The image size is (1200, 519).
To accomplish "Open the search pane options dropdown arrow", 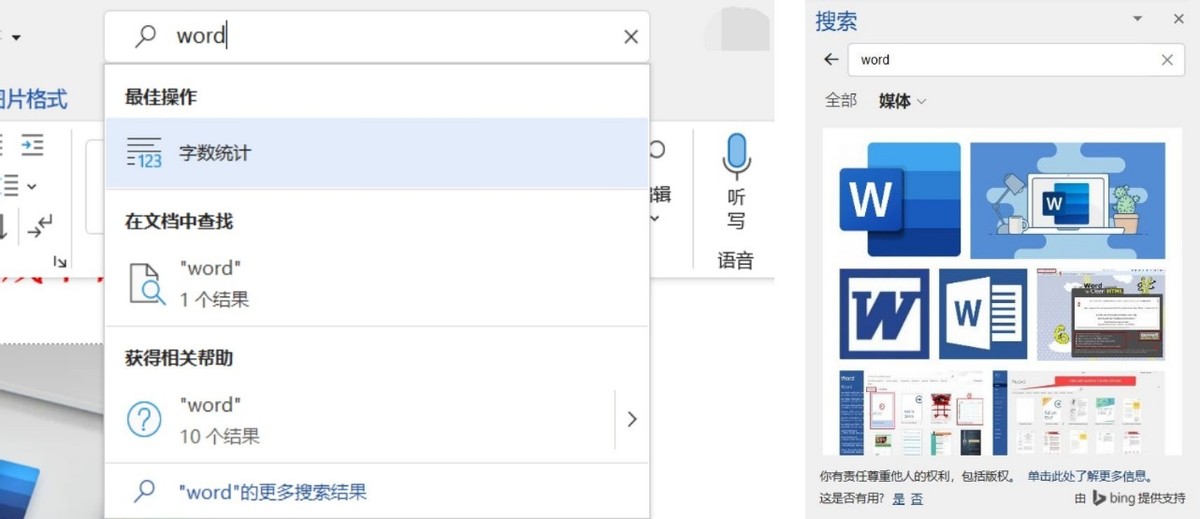I will point(1137,19).
